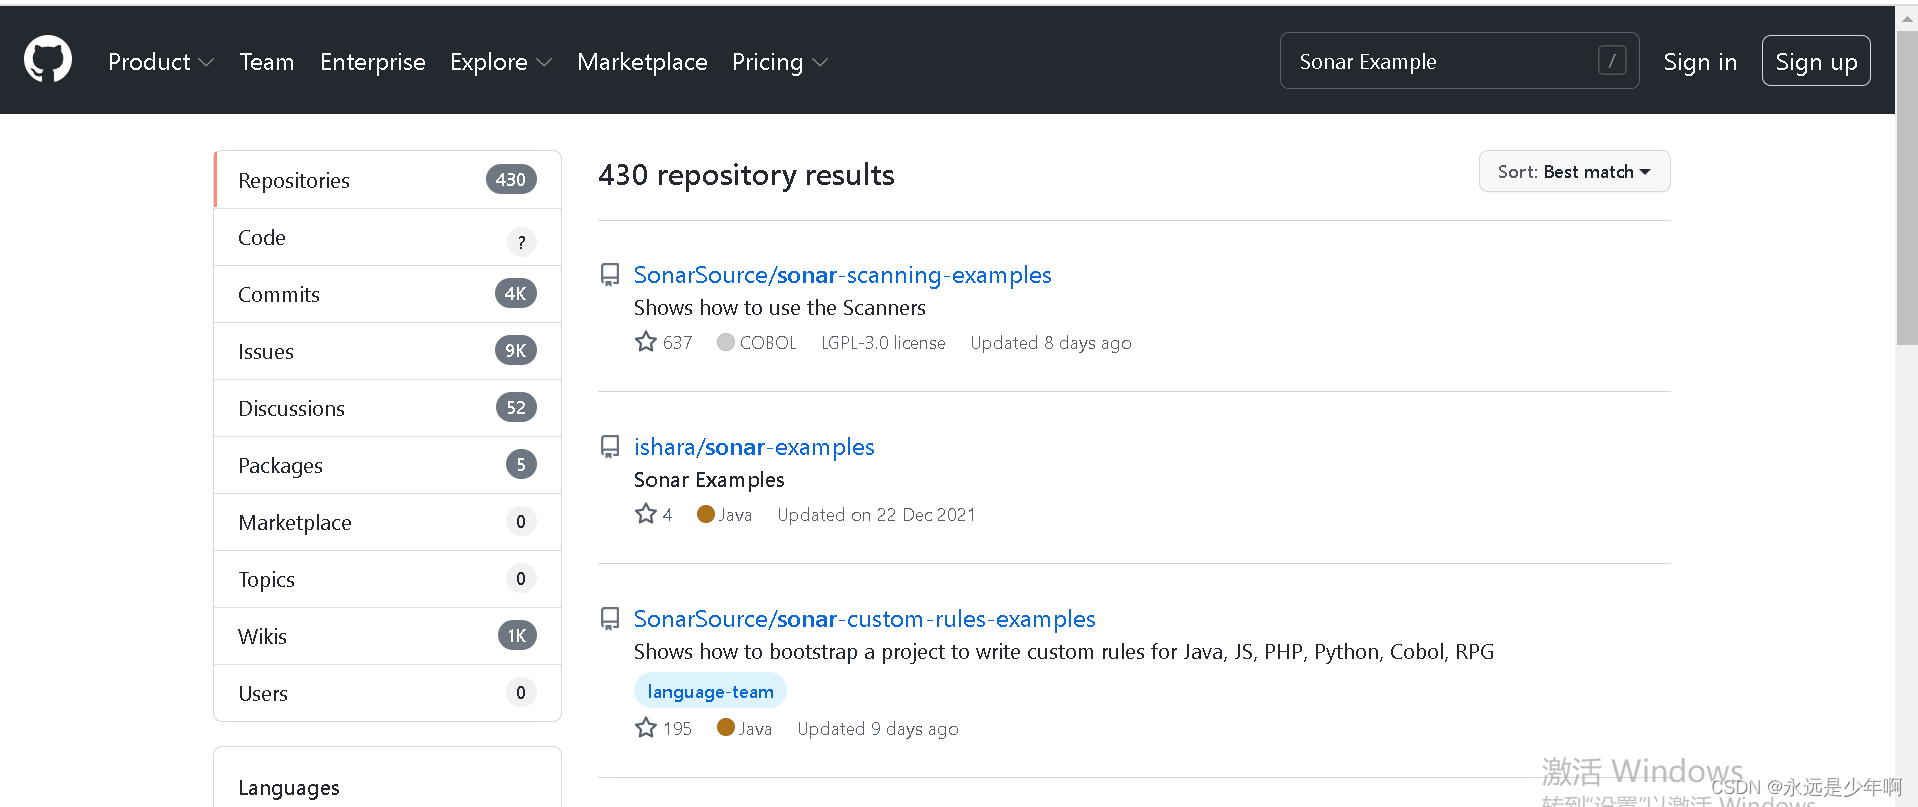Click the star icon for sonar-scanning-examples

click(646, 342)
